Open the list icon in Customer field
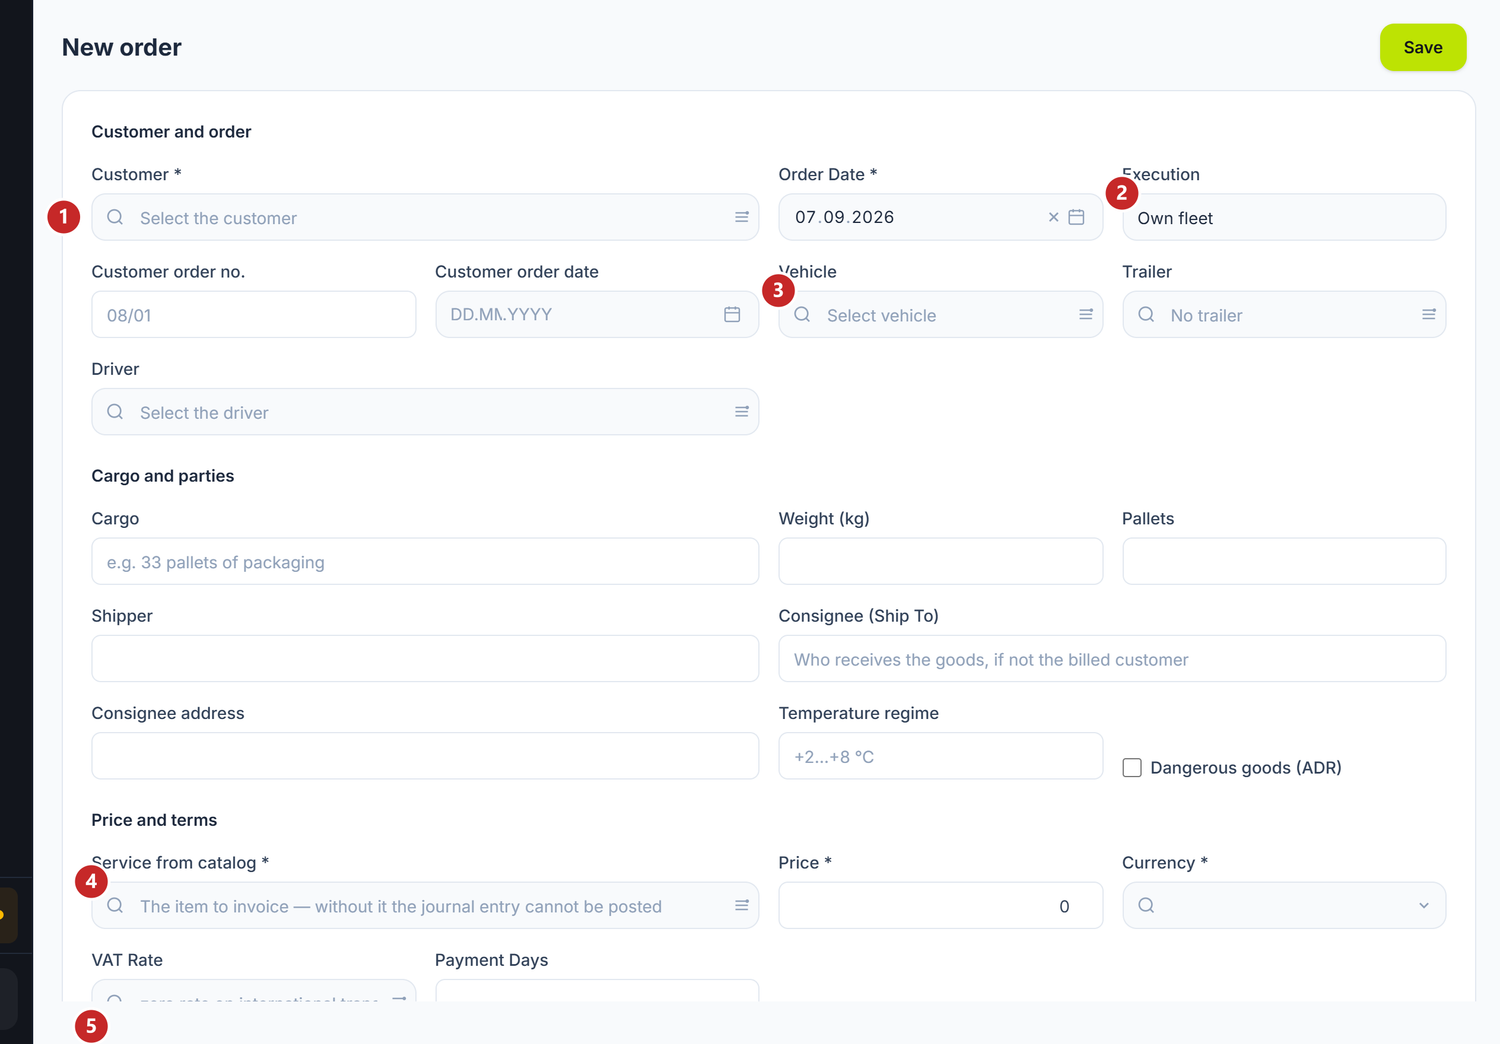This screenshot has width=1500, height=1044. click(742, 217)
